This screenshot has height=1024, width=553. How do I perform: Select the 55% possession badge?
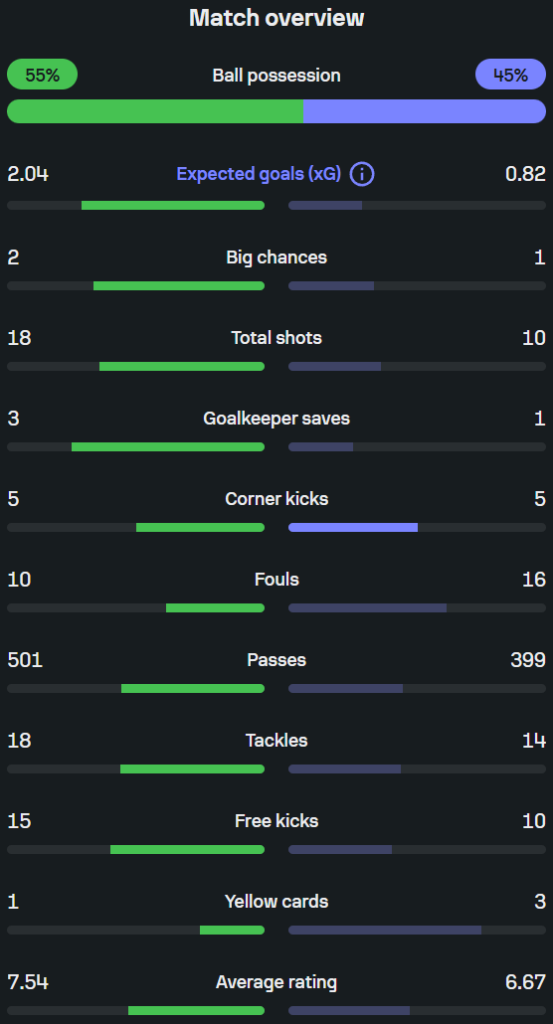[42, 74]
